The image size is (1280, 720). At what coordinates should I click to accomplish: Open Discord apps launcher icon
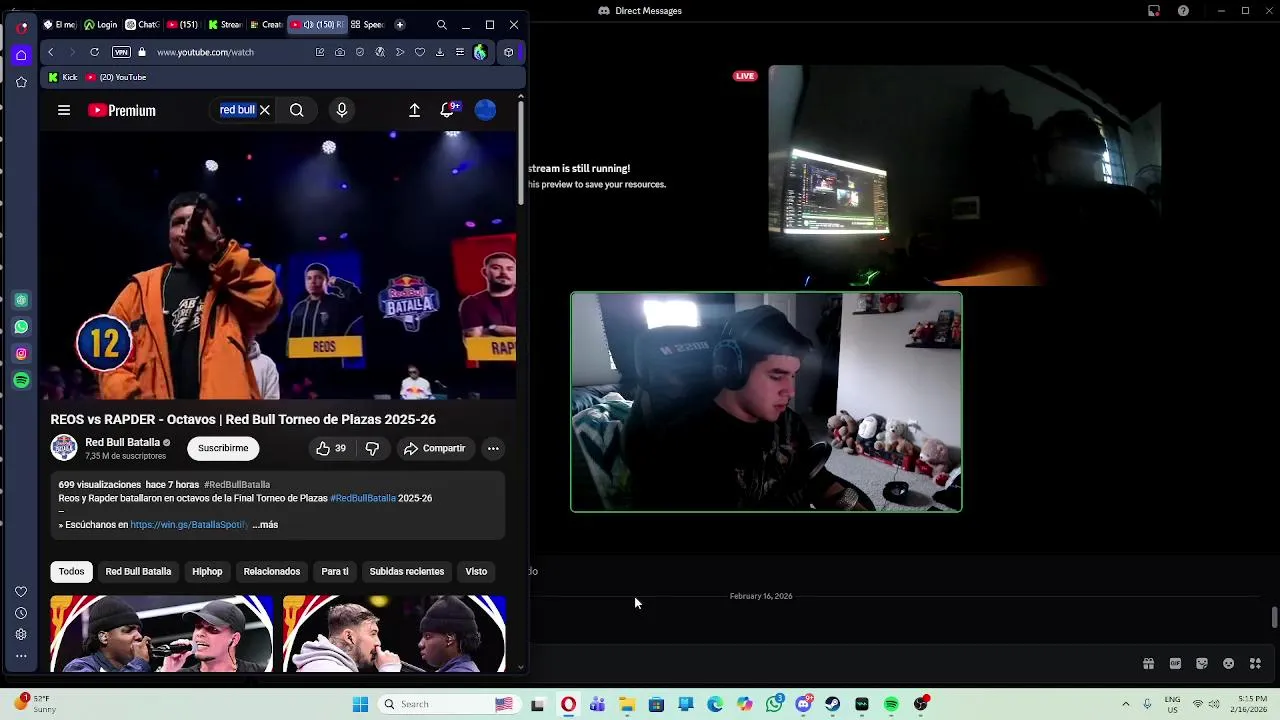tap(1255, 664)
